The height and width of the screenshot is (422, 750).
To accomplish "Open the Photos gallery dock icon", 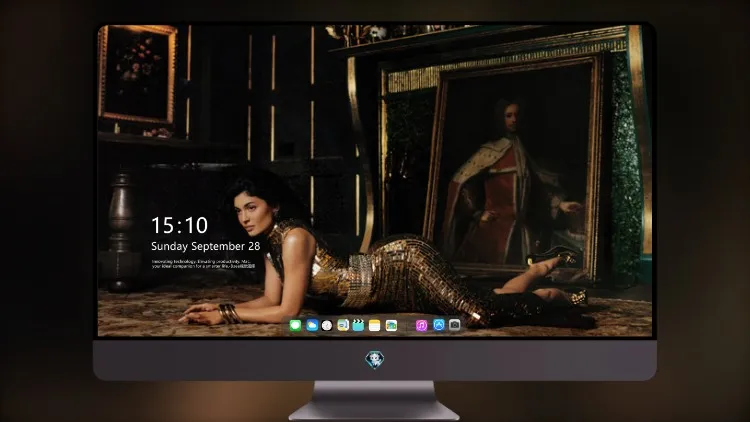I will tap(391, 325).
